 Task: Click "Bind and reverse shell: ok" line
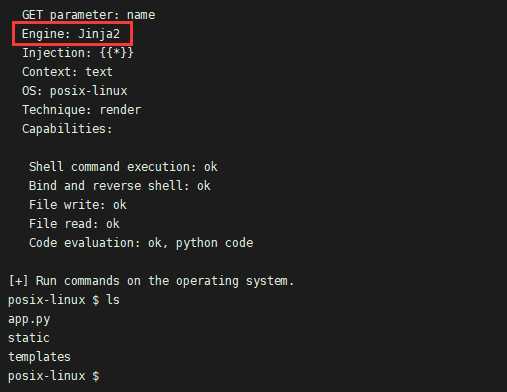[120, 186]
